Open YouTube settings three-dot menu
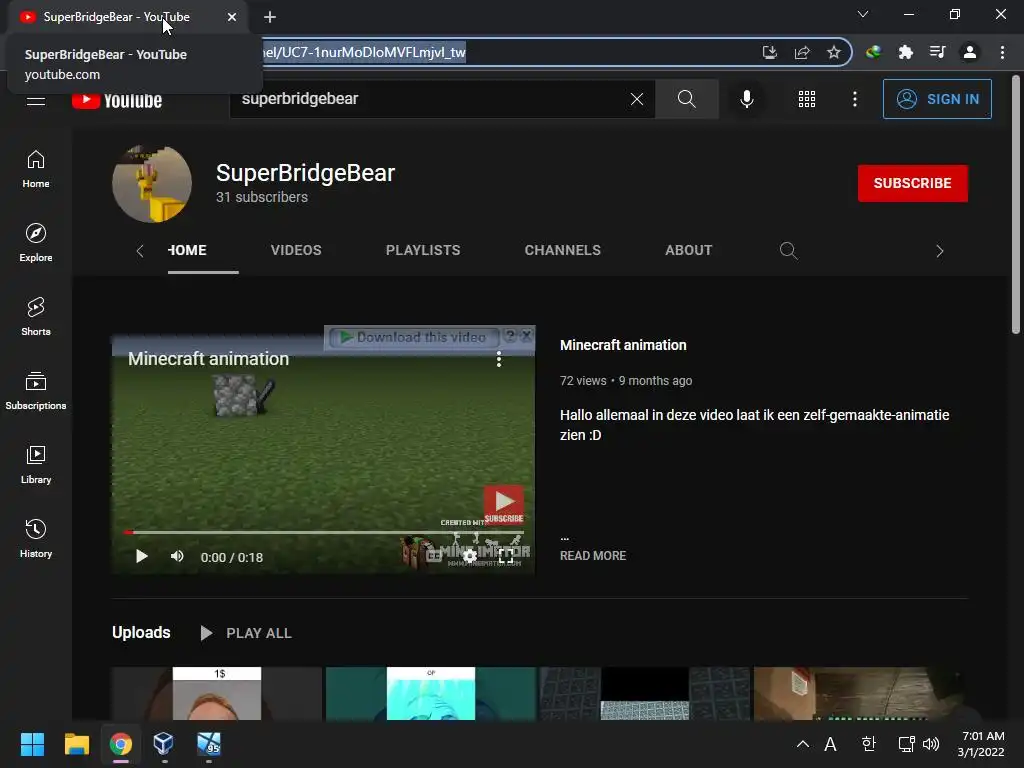 (x=855, y=99)
